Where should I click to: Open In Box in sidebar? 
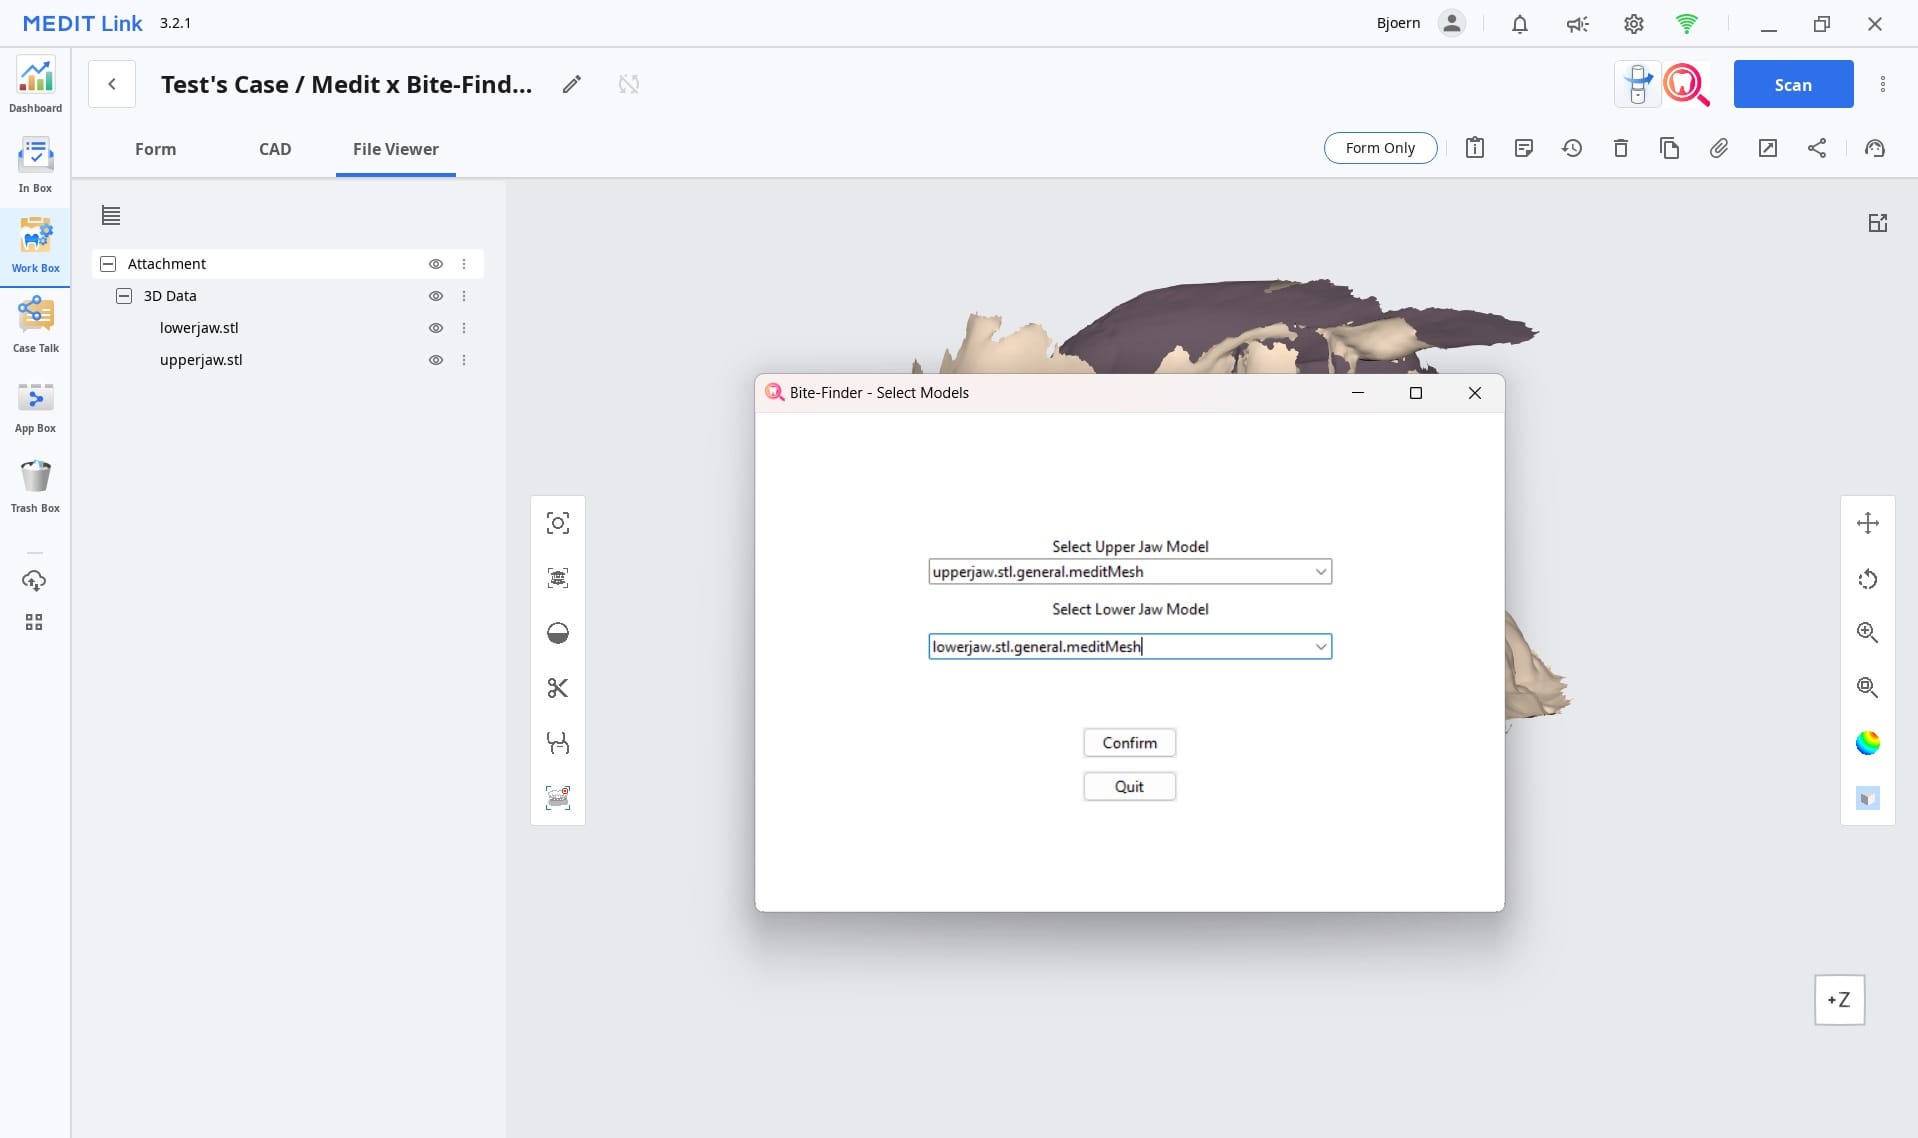point(35,166)
